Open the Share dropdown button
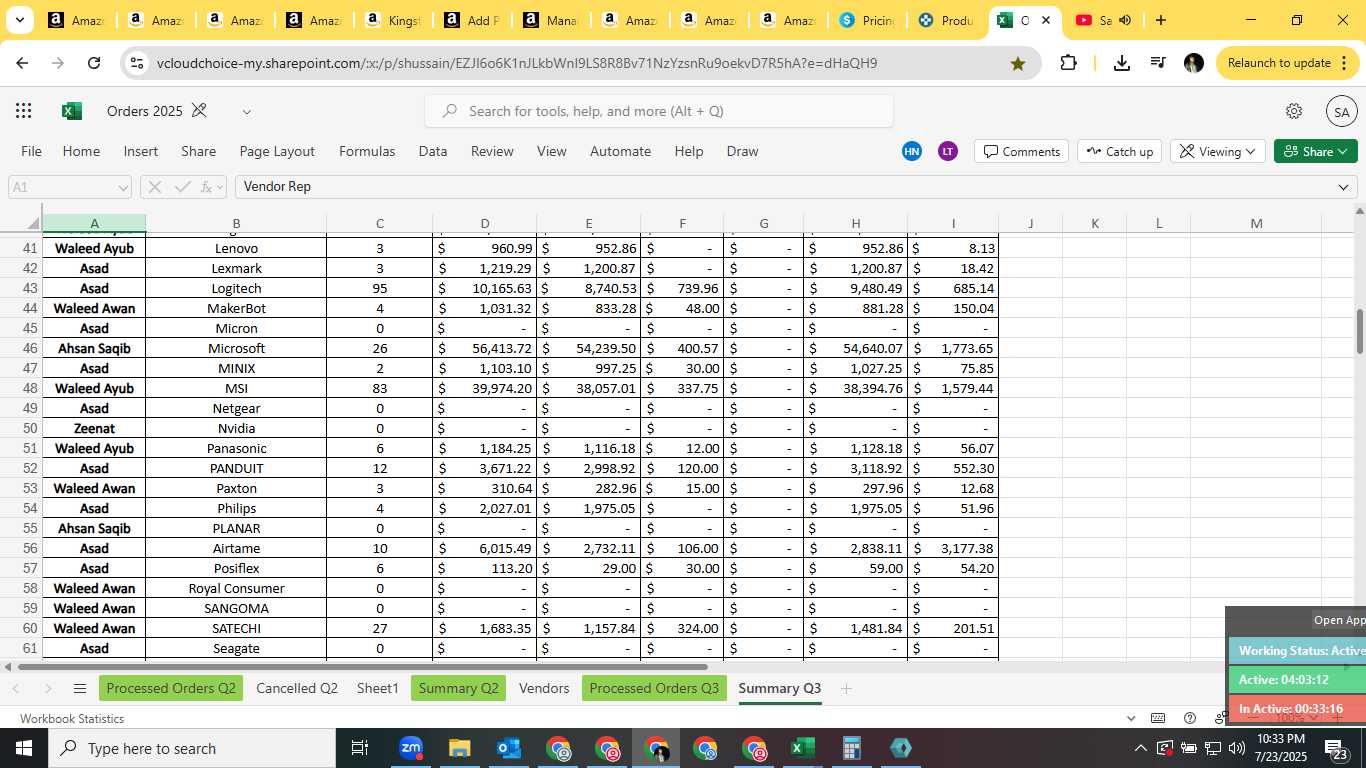The image size is (1366, 768). click(1315, 151)
